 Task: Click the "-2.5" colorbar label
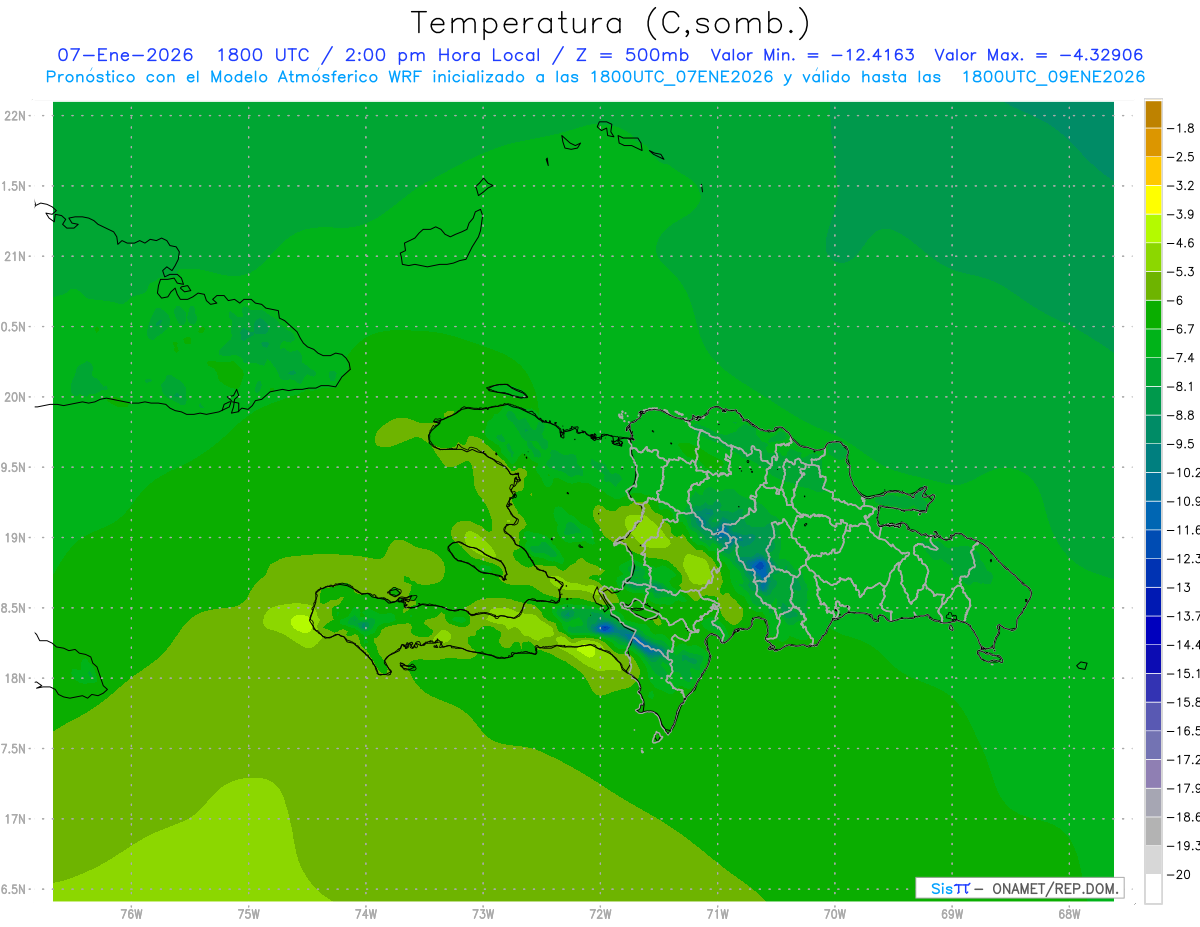click(1181, 157)
